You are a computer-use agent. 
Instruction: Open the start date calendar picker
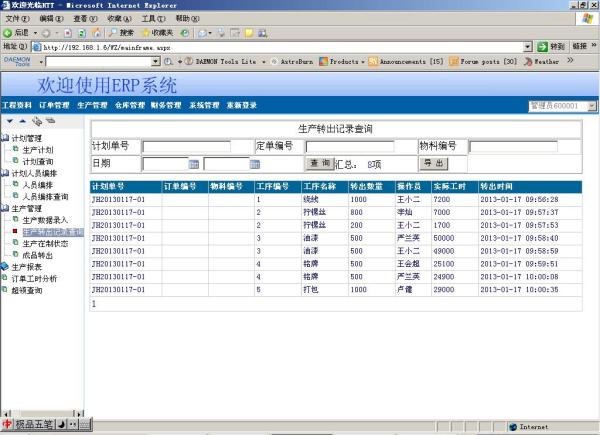[194, 163]
